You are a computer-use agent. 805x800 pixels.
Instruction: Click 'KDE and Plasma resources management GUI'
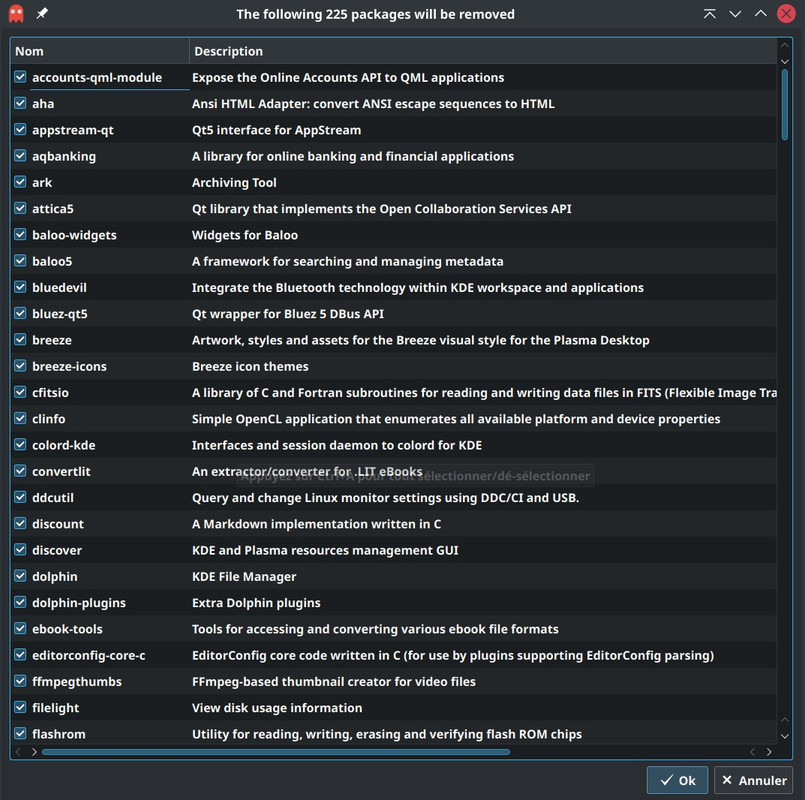pos(325,550)
